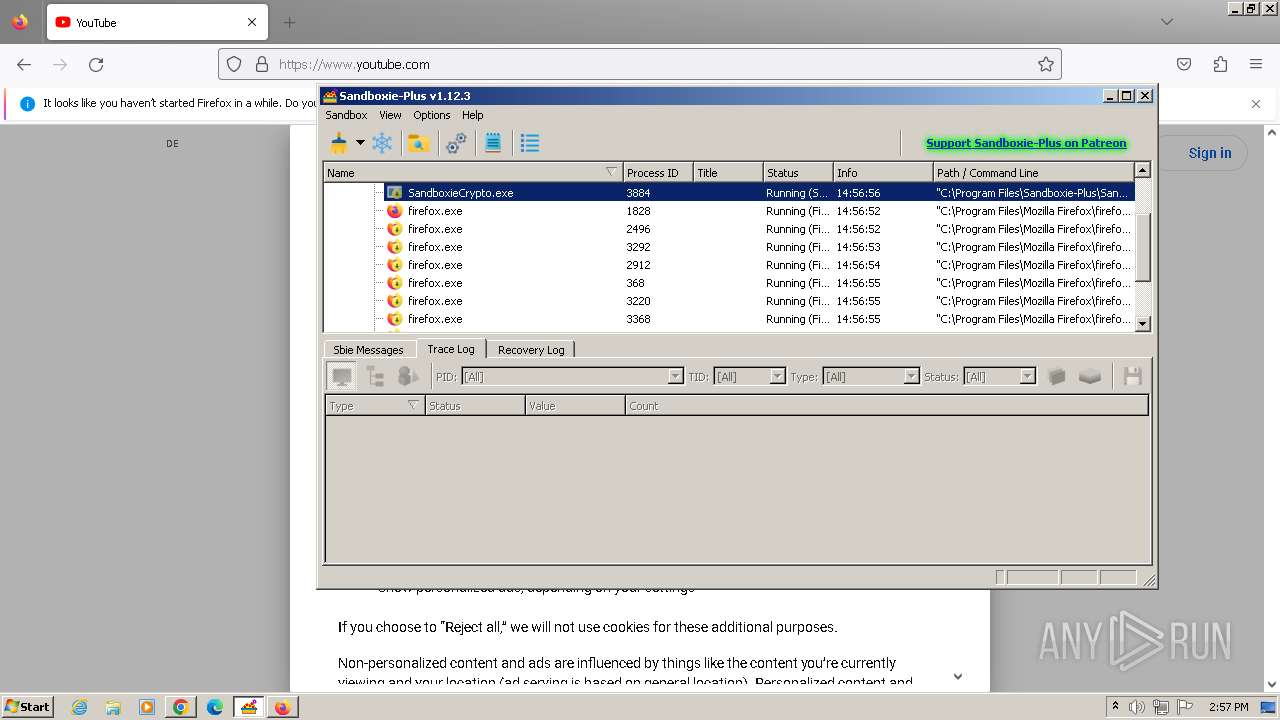Click the Firefox shield tracking protection icon
The width and height of the screenshot is (1280, 720).
(234, 64)
